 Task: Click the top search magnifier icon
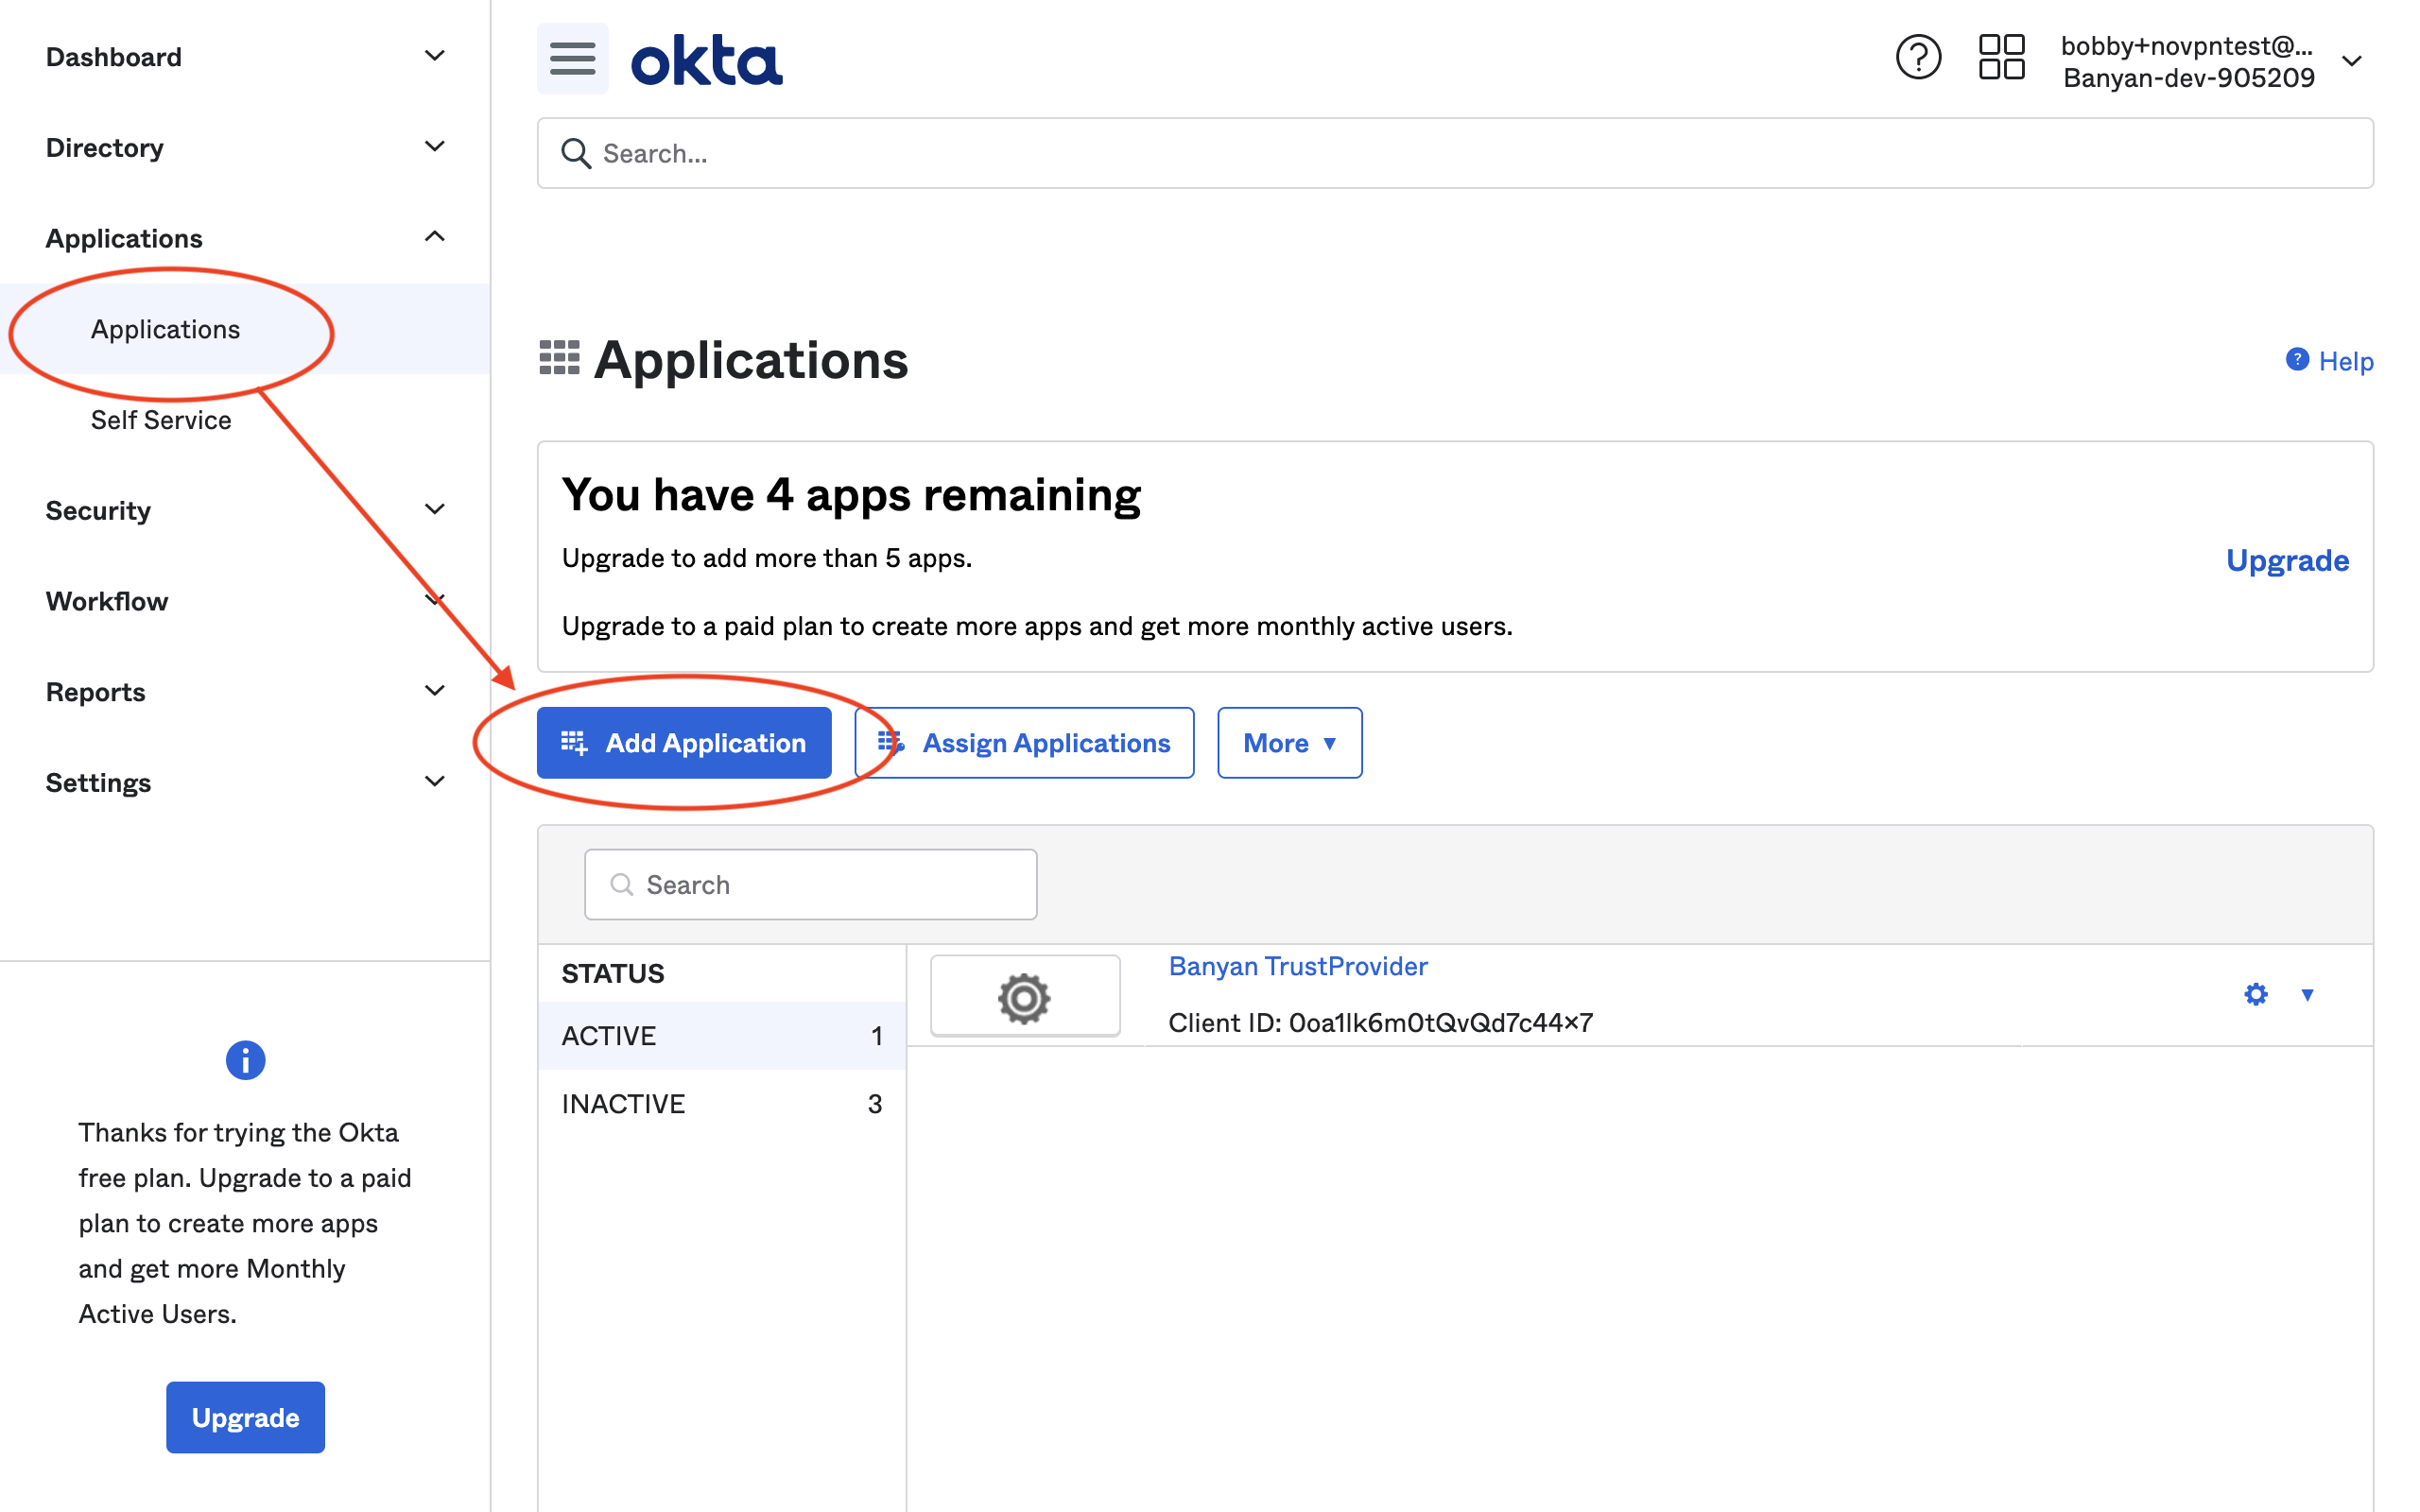[x=575, y=153]
